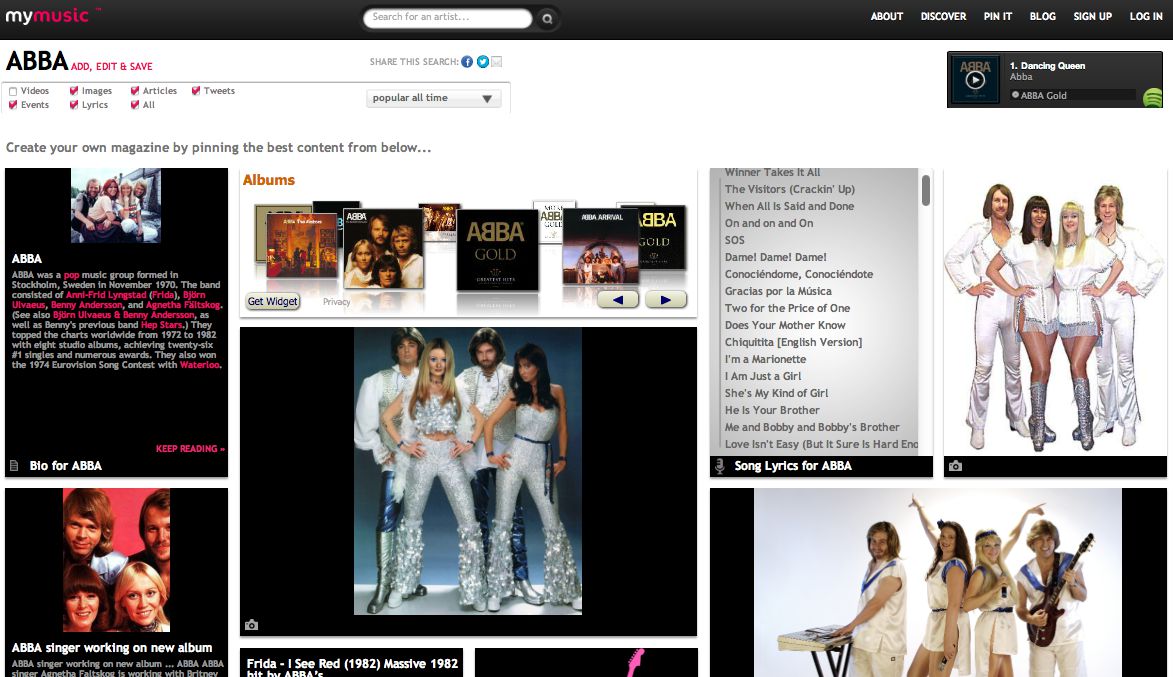Click the Hep Stars link in bio
Viewport: 1173px width, 677px height.
coord(162,325)
